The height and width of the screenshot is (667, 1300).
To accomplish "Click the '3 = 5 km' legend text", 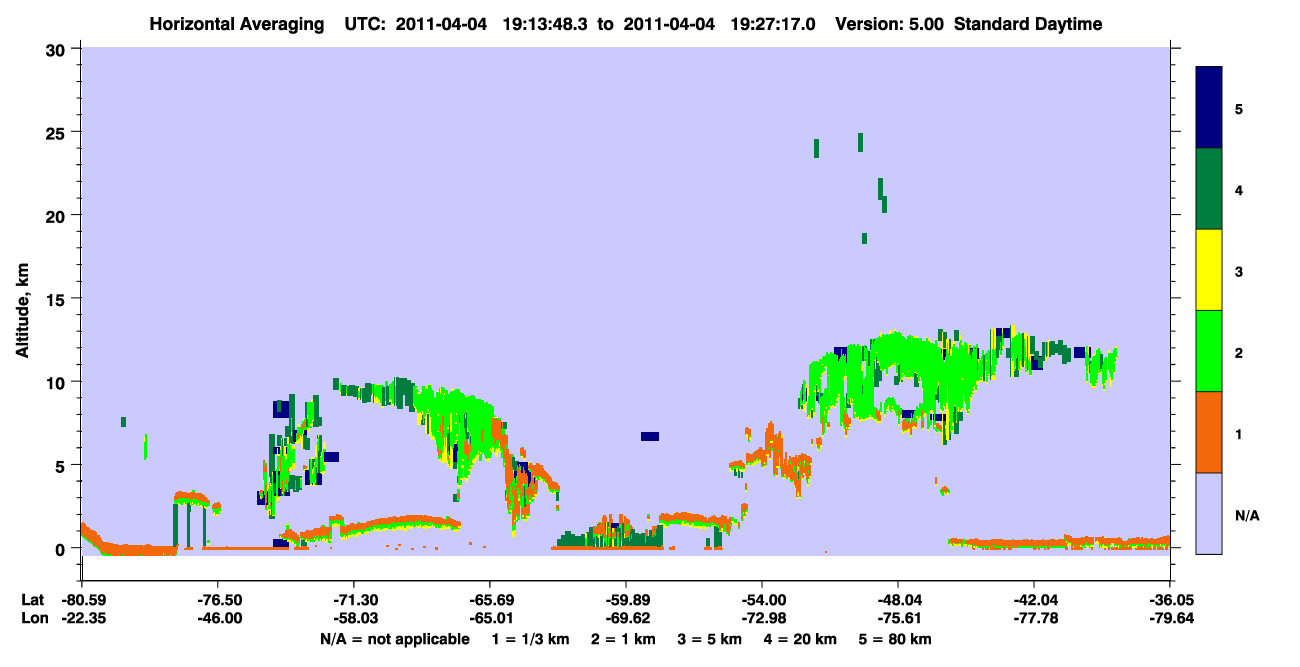I will tap(711, 639).
